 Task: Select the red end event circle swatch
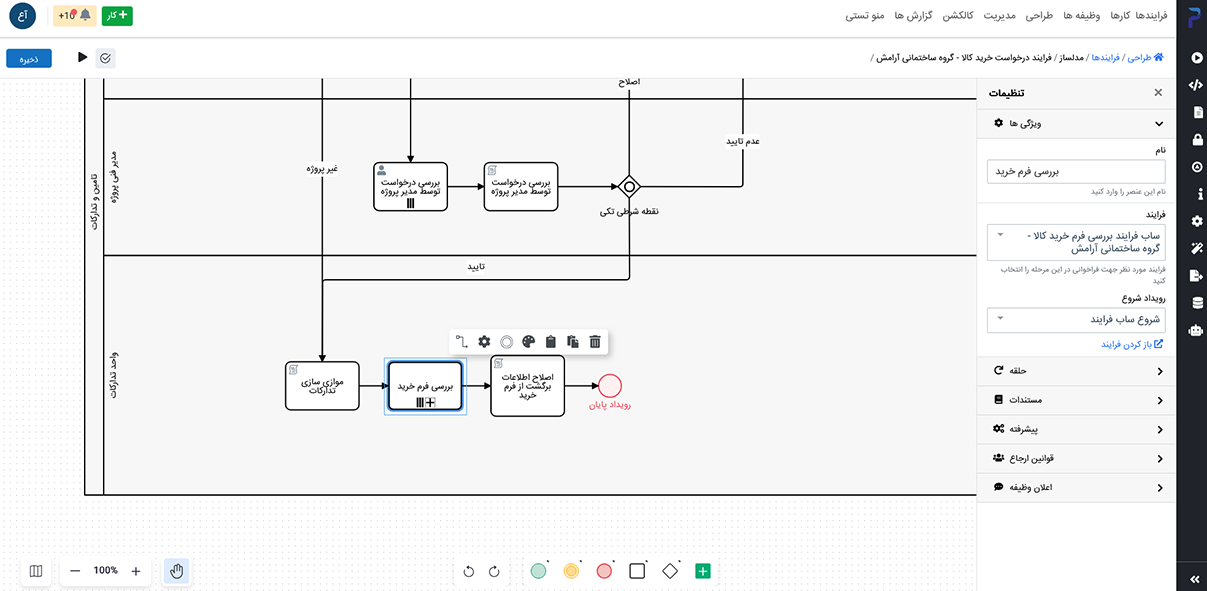(604, 571)
